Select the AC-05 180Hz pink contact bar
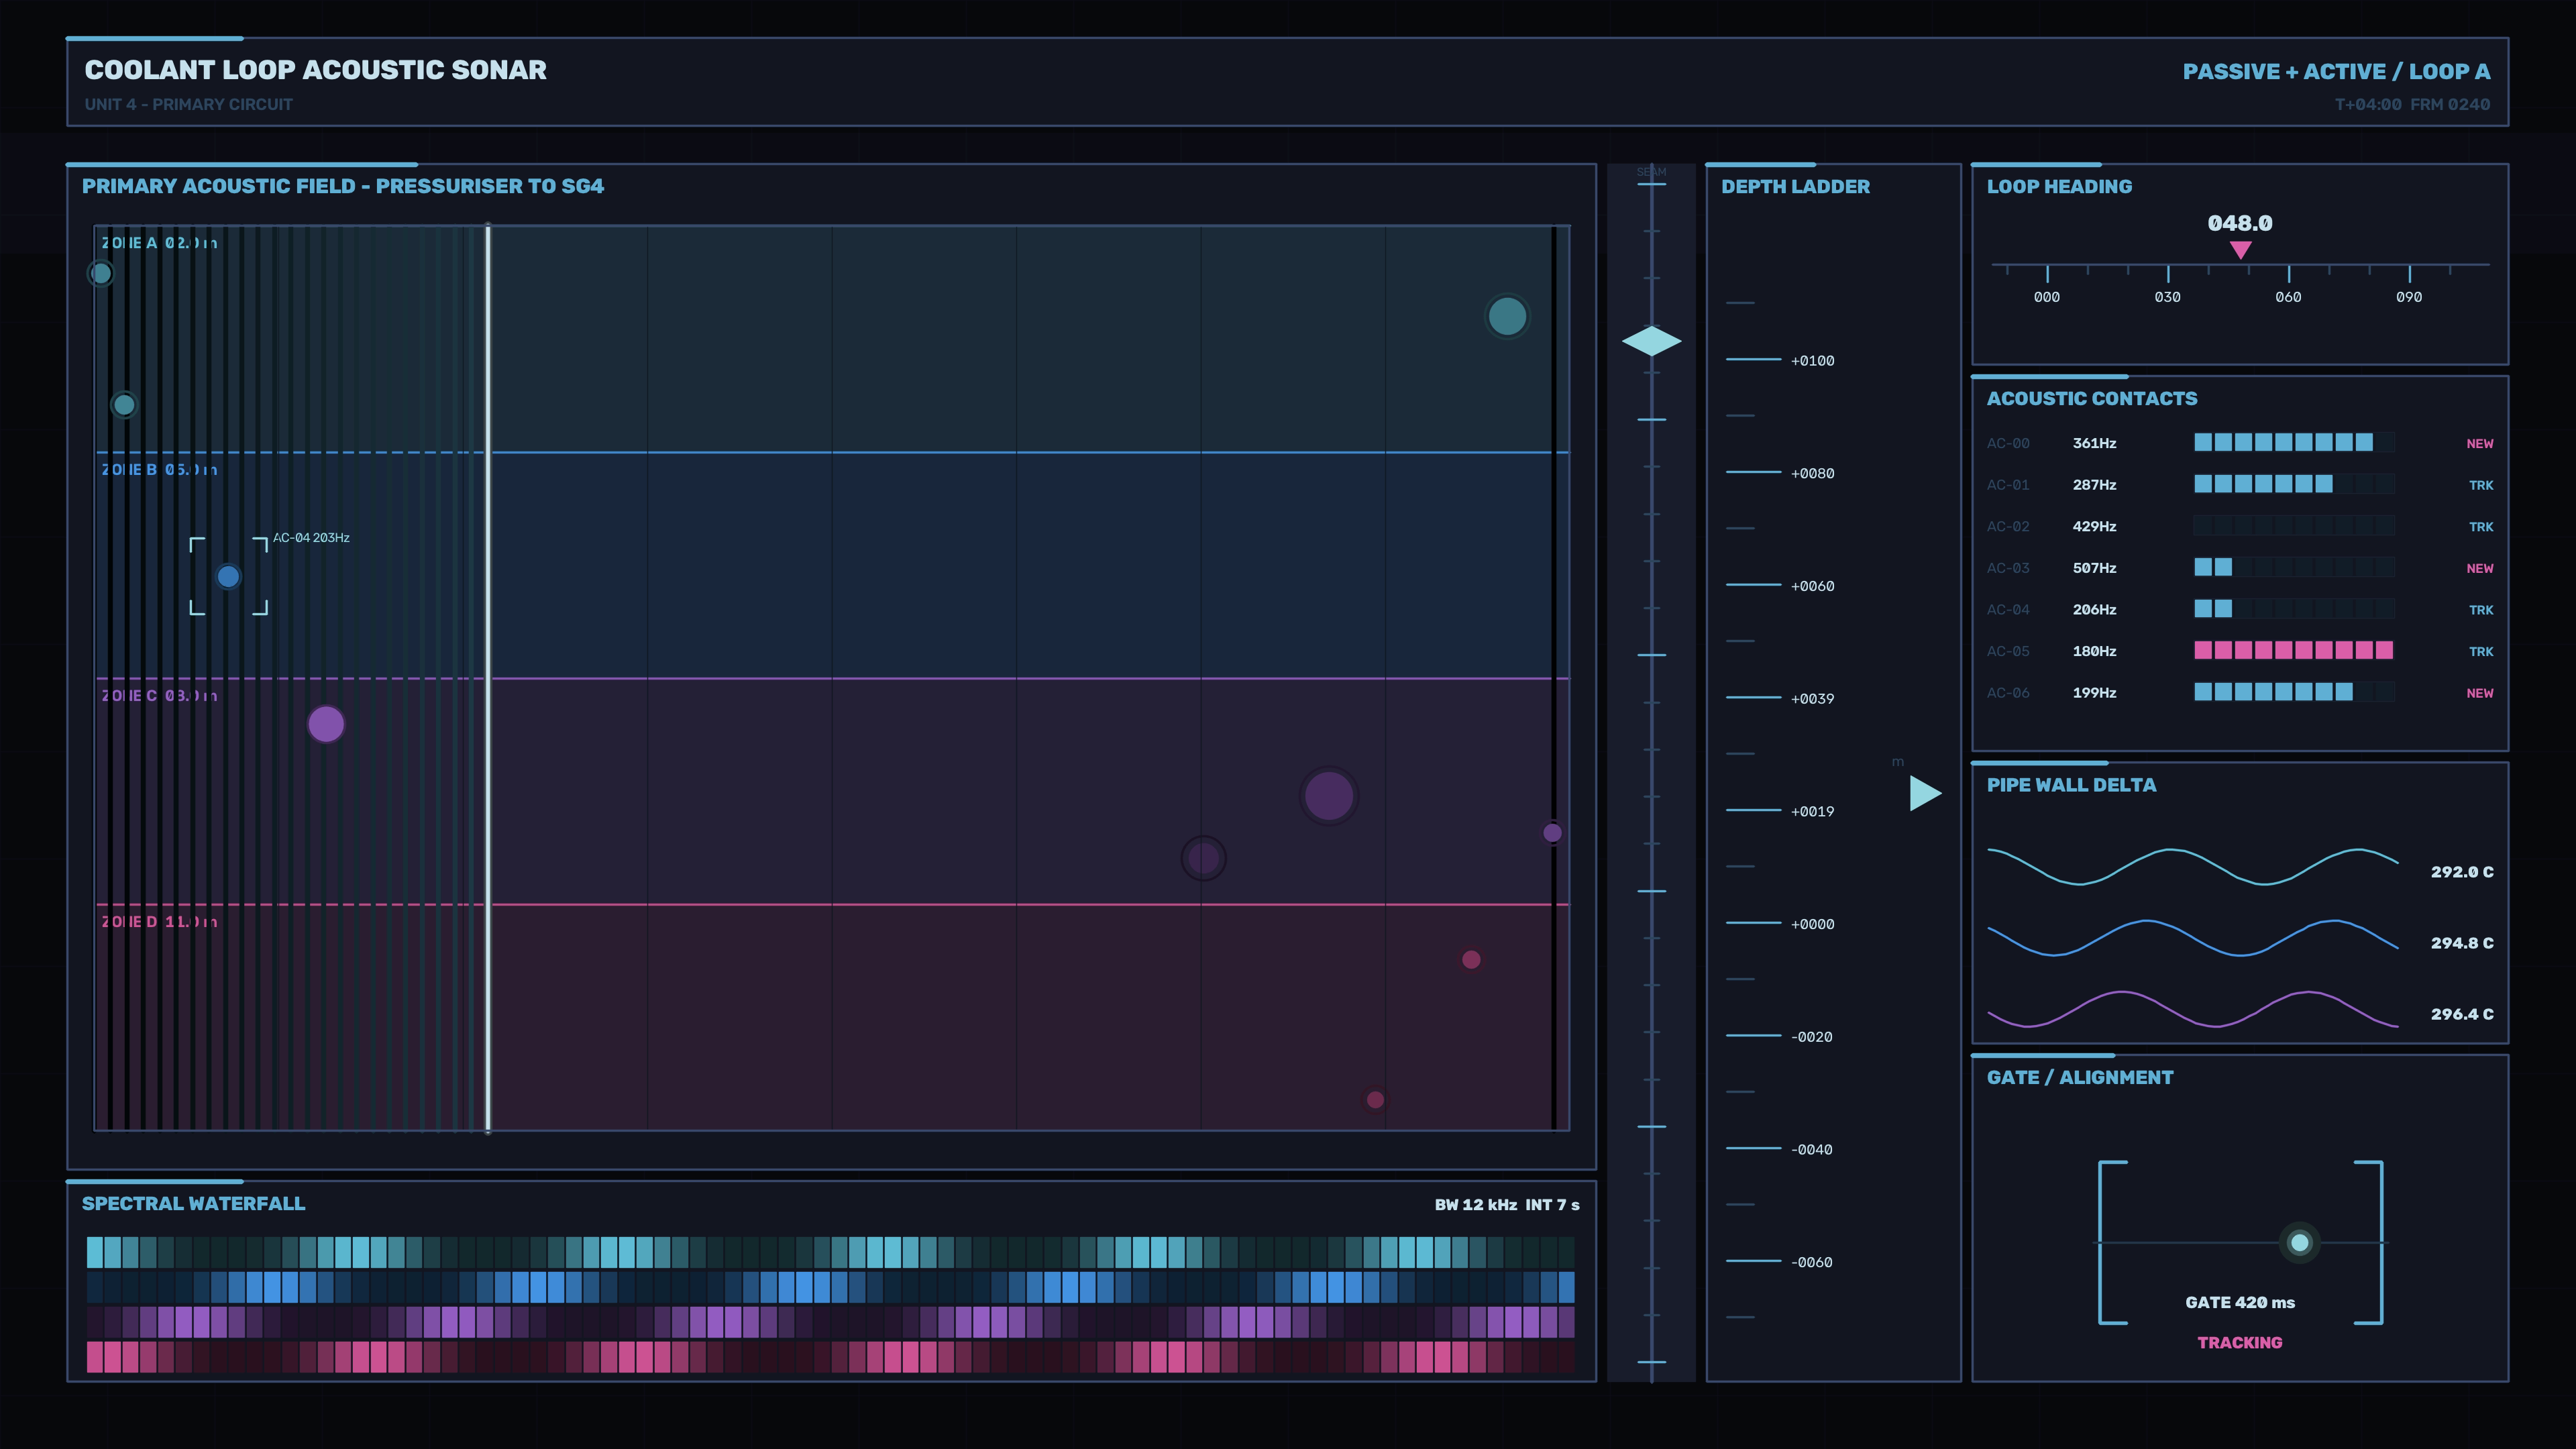 (2293, 650)
